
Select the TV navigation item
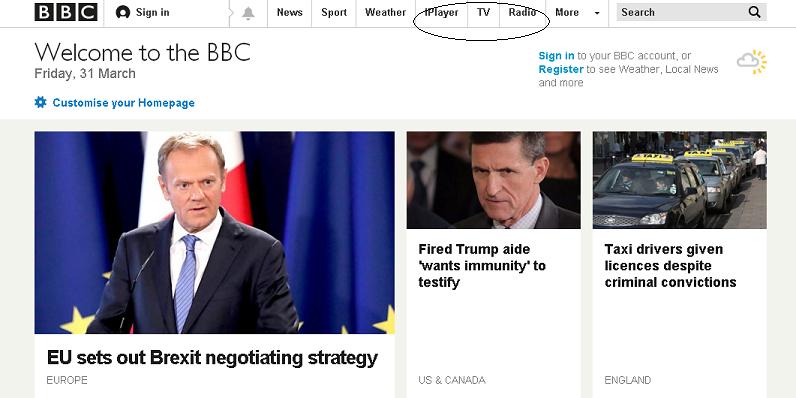point(483,12)
